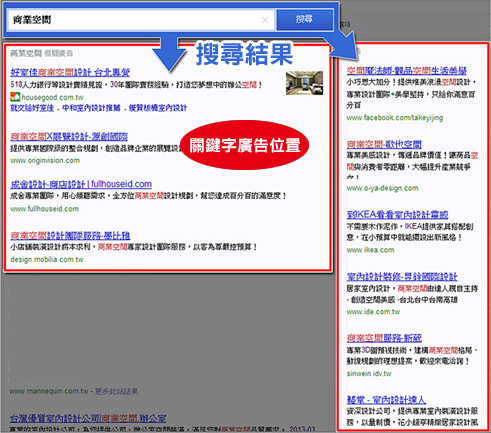The width and height of the screenshot is (491, 433).
Task: Clear the search box with the X
Action: [265, 20]
